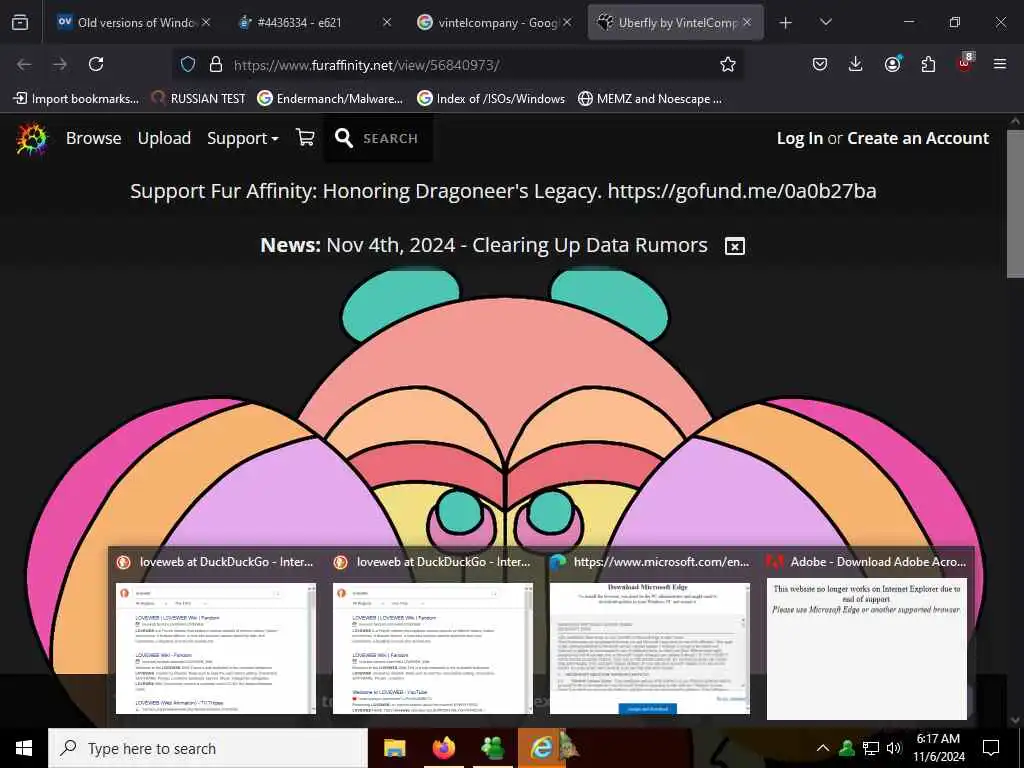This screenshot has width=1024, height=768.
Task: Open the Downloads panel
Action: [x=856, y=64]
